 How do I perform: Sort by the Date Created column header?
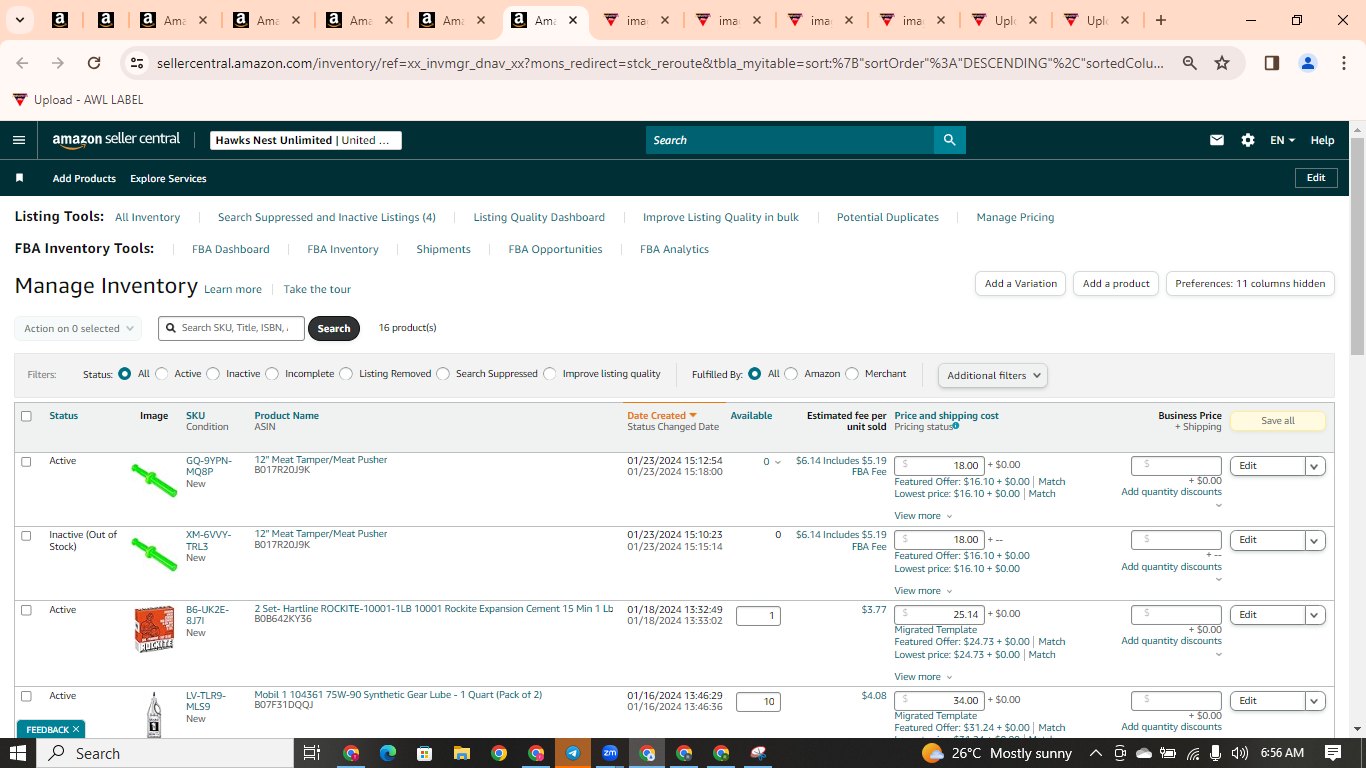(x=661, y=416)
